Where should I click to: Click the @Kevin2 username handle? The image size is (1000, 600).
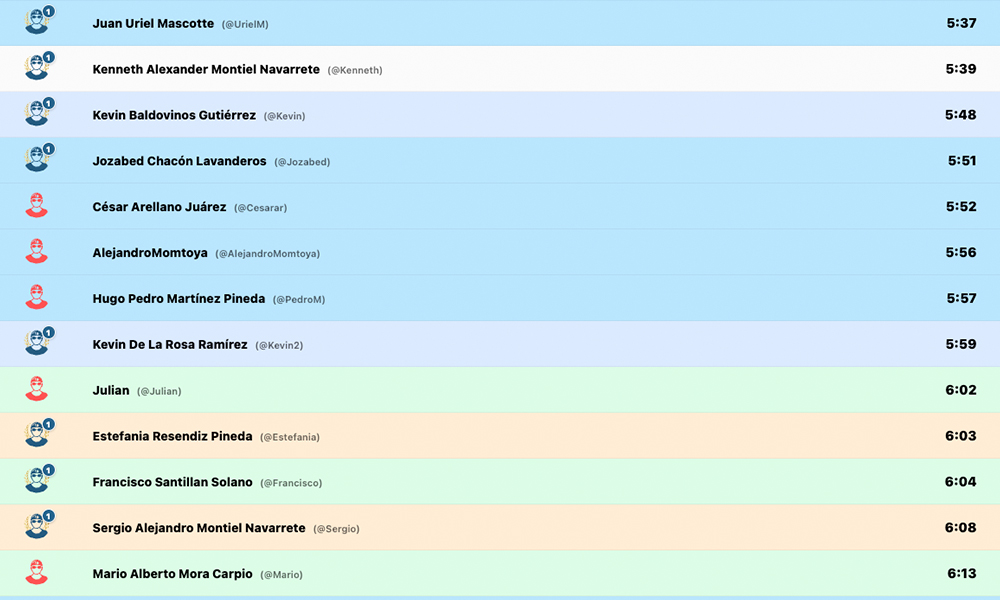(279, 345)
